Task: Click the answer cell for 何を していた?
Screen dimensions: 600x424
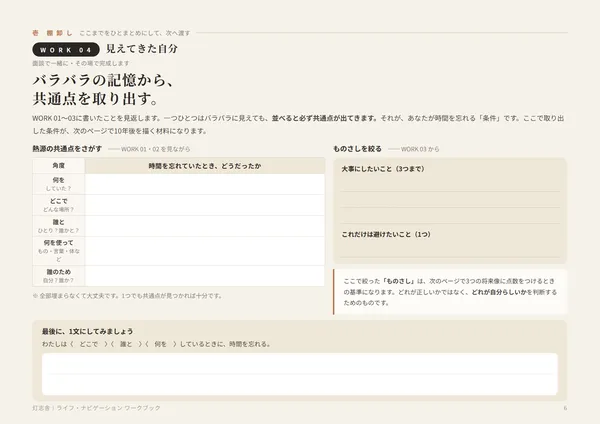Action: (205, 184)
